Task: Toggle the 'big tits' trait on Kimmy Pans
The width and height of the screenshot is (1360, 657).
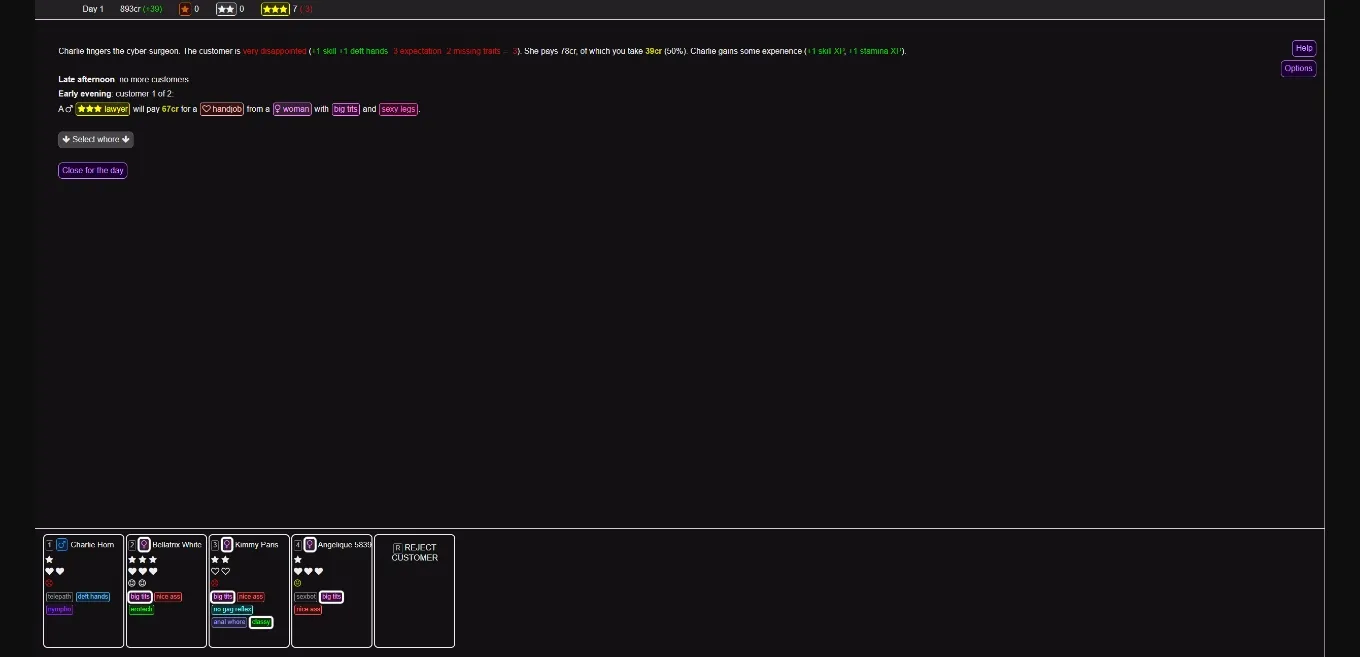Action: [x=222, y=597]
